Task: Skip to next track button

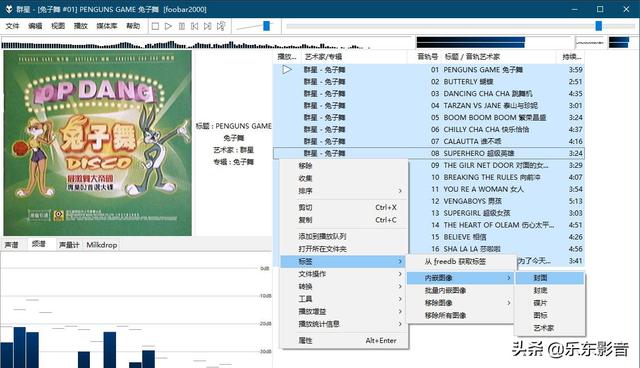Action: tap(208, 26)
